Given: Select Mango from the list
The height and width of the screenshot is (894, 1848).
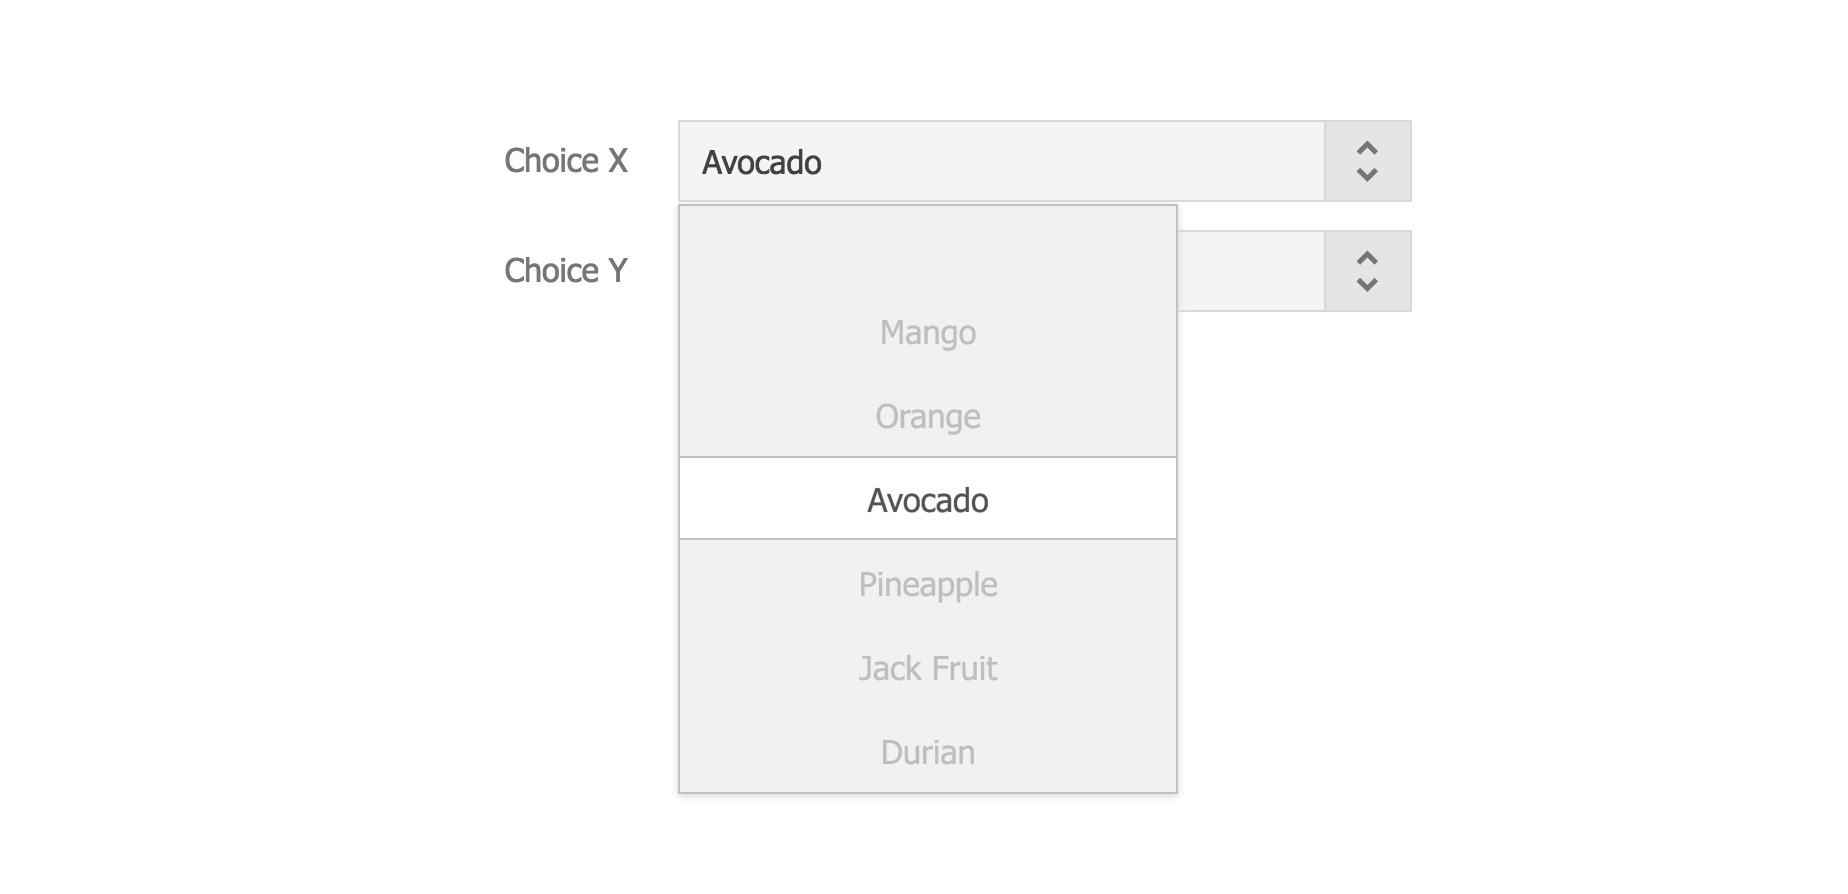Looking at the screenshot, I should coord(928,332).
